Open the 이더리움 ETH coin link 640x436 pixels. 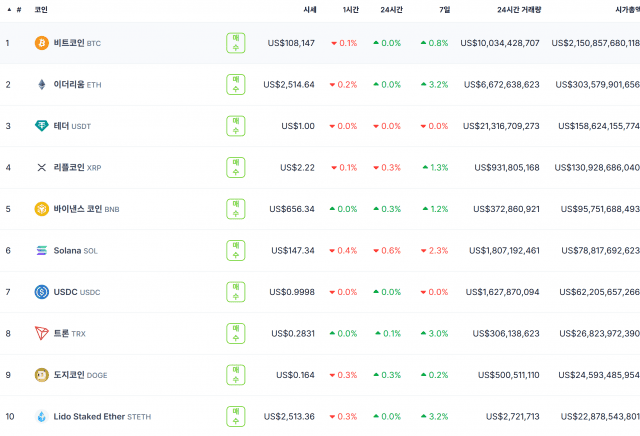[77, 84]
